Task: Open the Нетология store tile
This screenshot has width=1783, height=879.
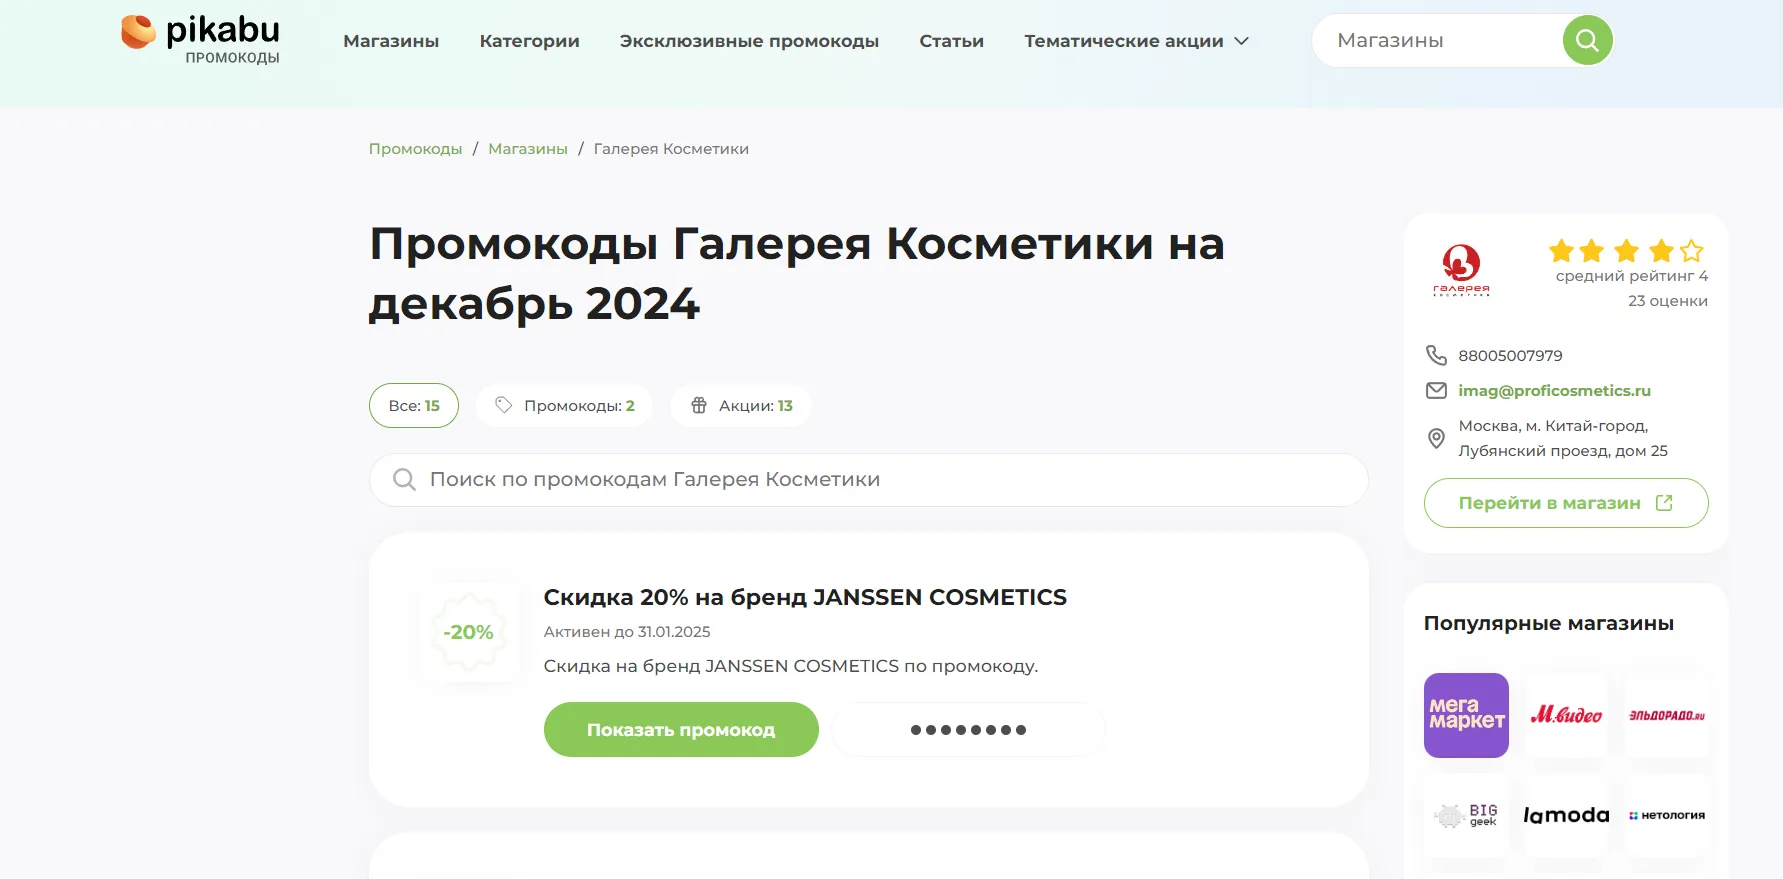Action: point(1667,815)
